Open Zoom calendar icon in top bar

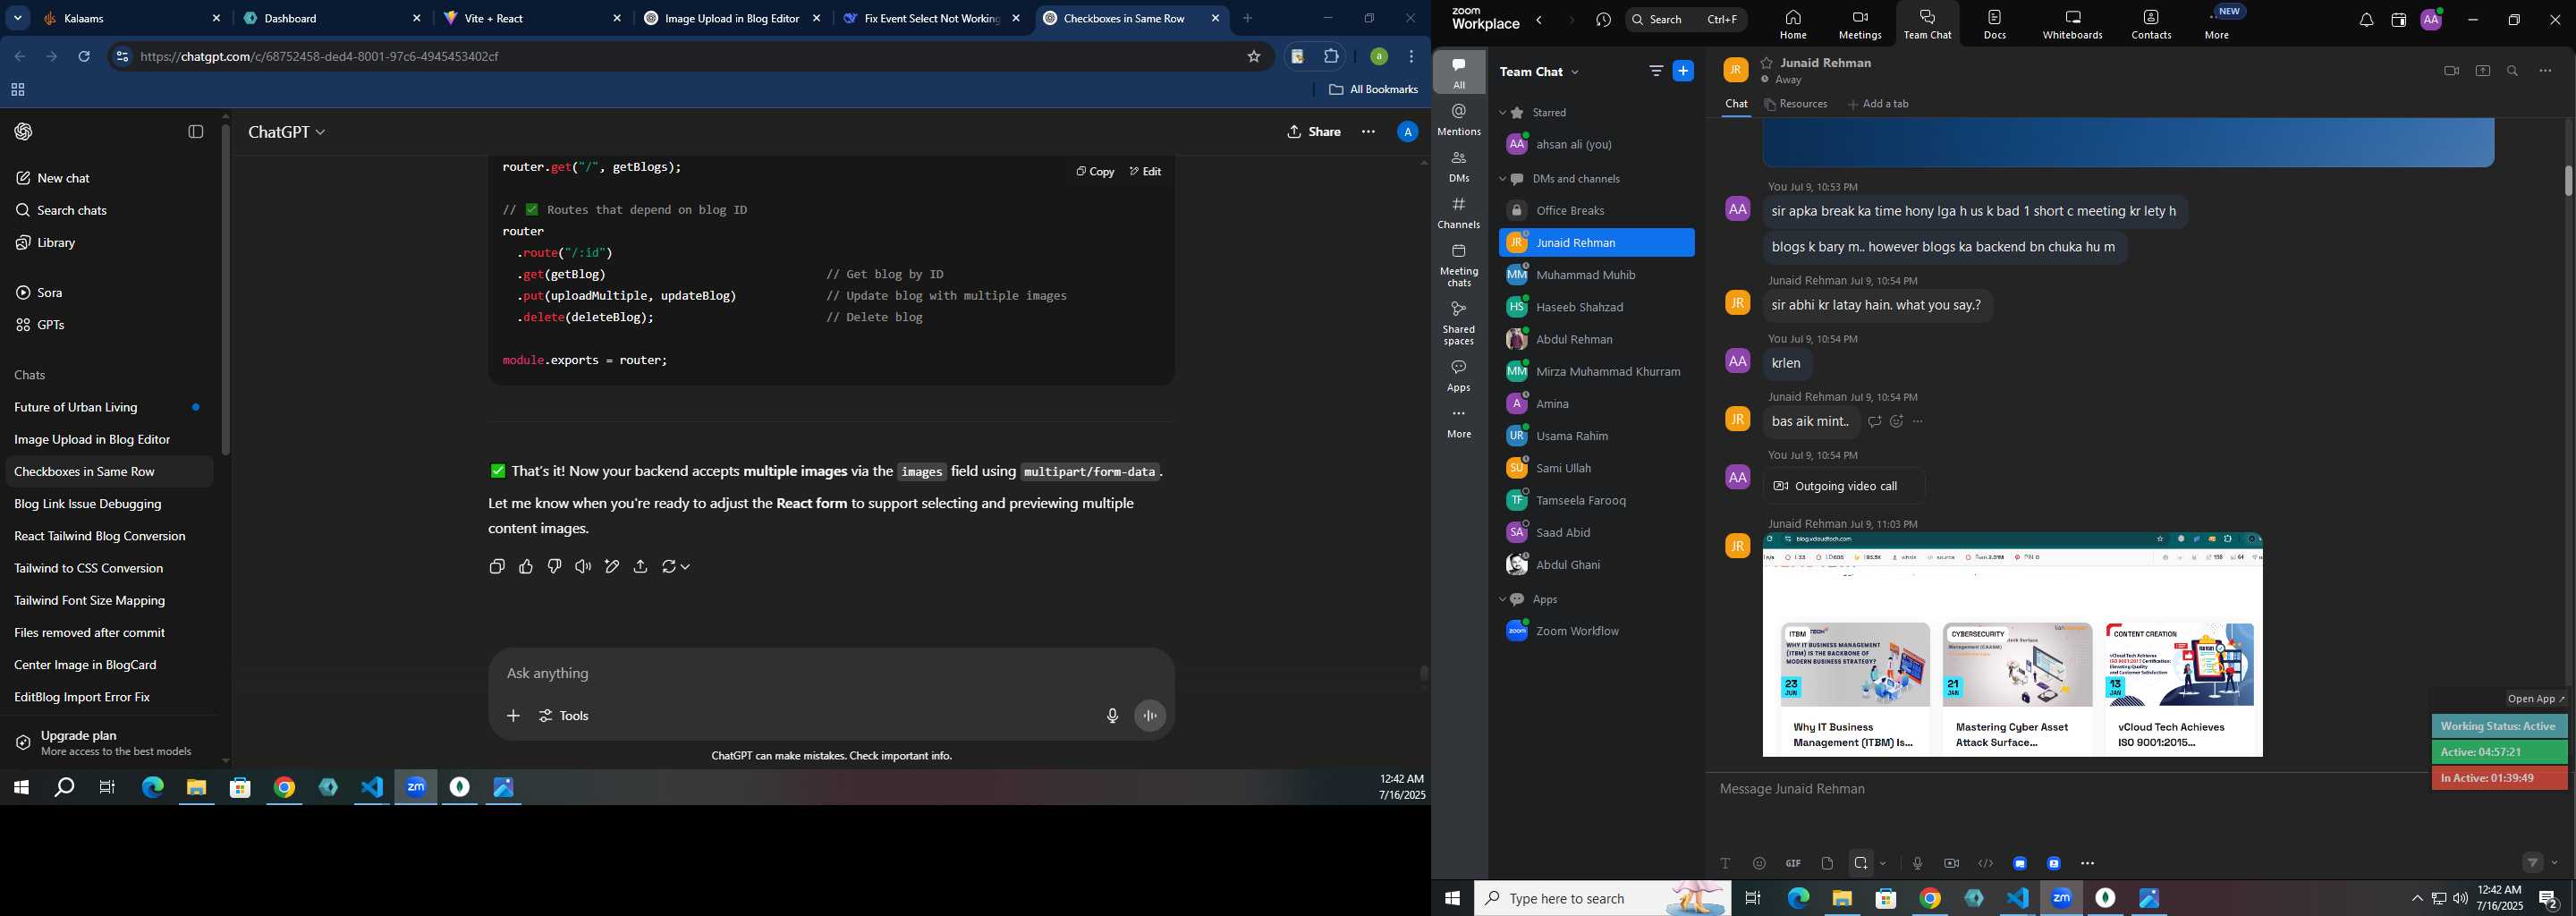(x=2398, y=20)
